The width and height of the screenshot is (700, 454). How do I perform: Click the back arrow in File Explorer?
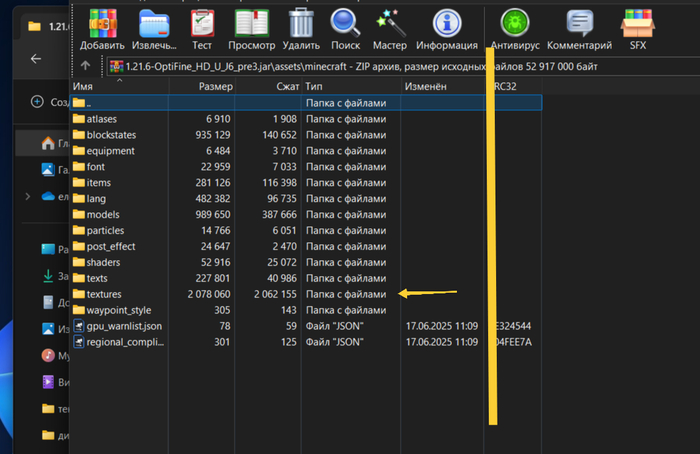[x=36, y=59]
